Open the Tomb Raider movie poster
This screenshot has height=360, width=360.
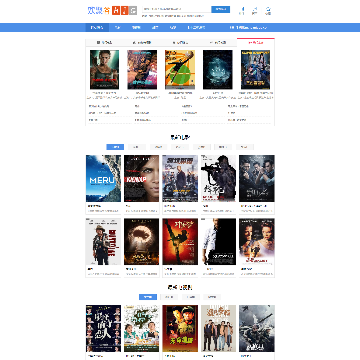click(104, 70)
